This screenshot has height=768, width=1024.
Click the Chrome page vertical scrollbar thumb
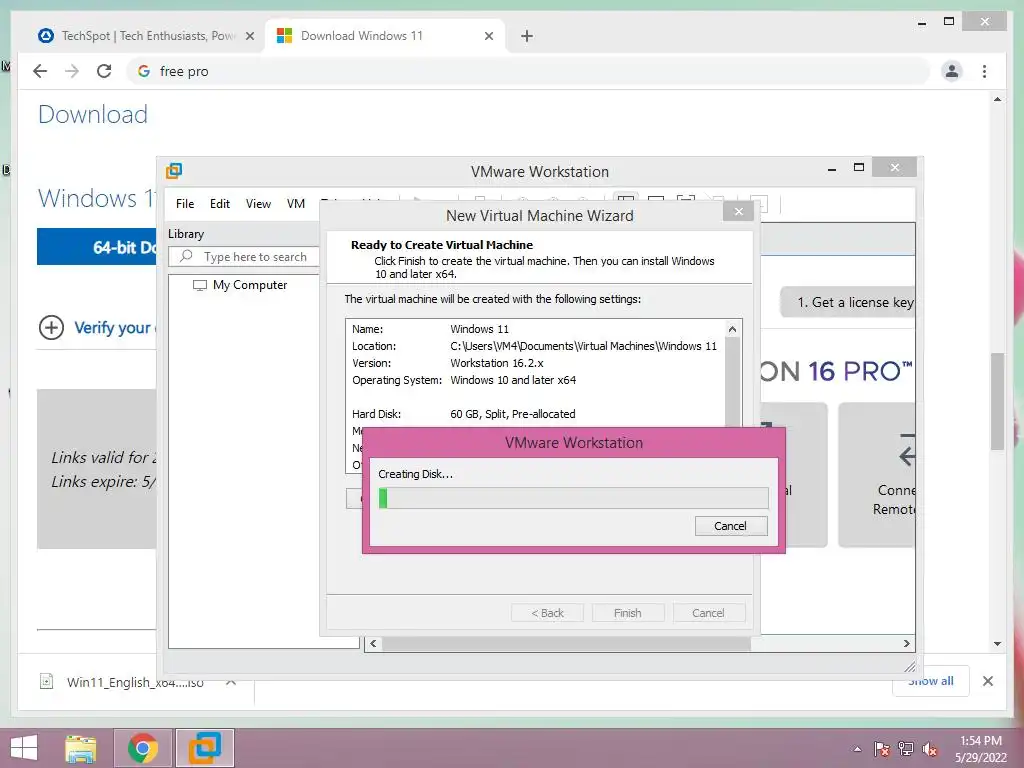pos(997,401)
